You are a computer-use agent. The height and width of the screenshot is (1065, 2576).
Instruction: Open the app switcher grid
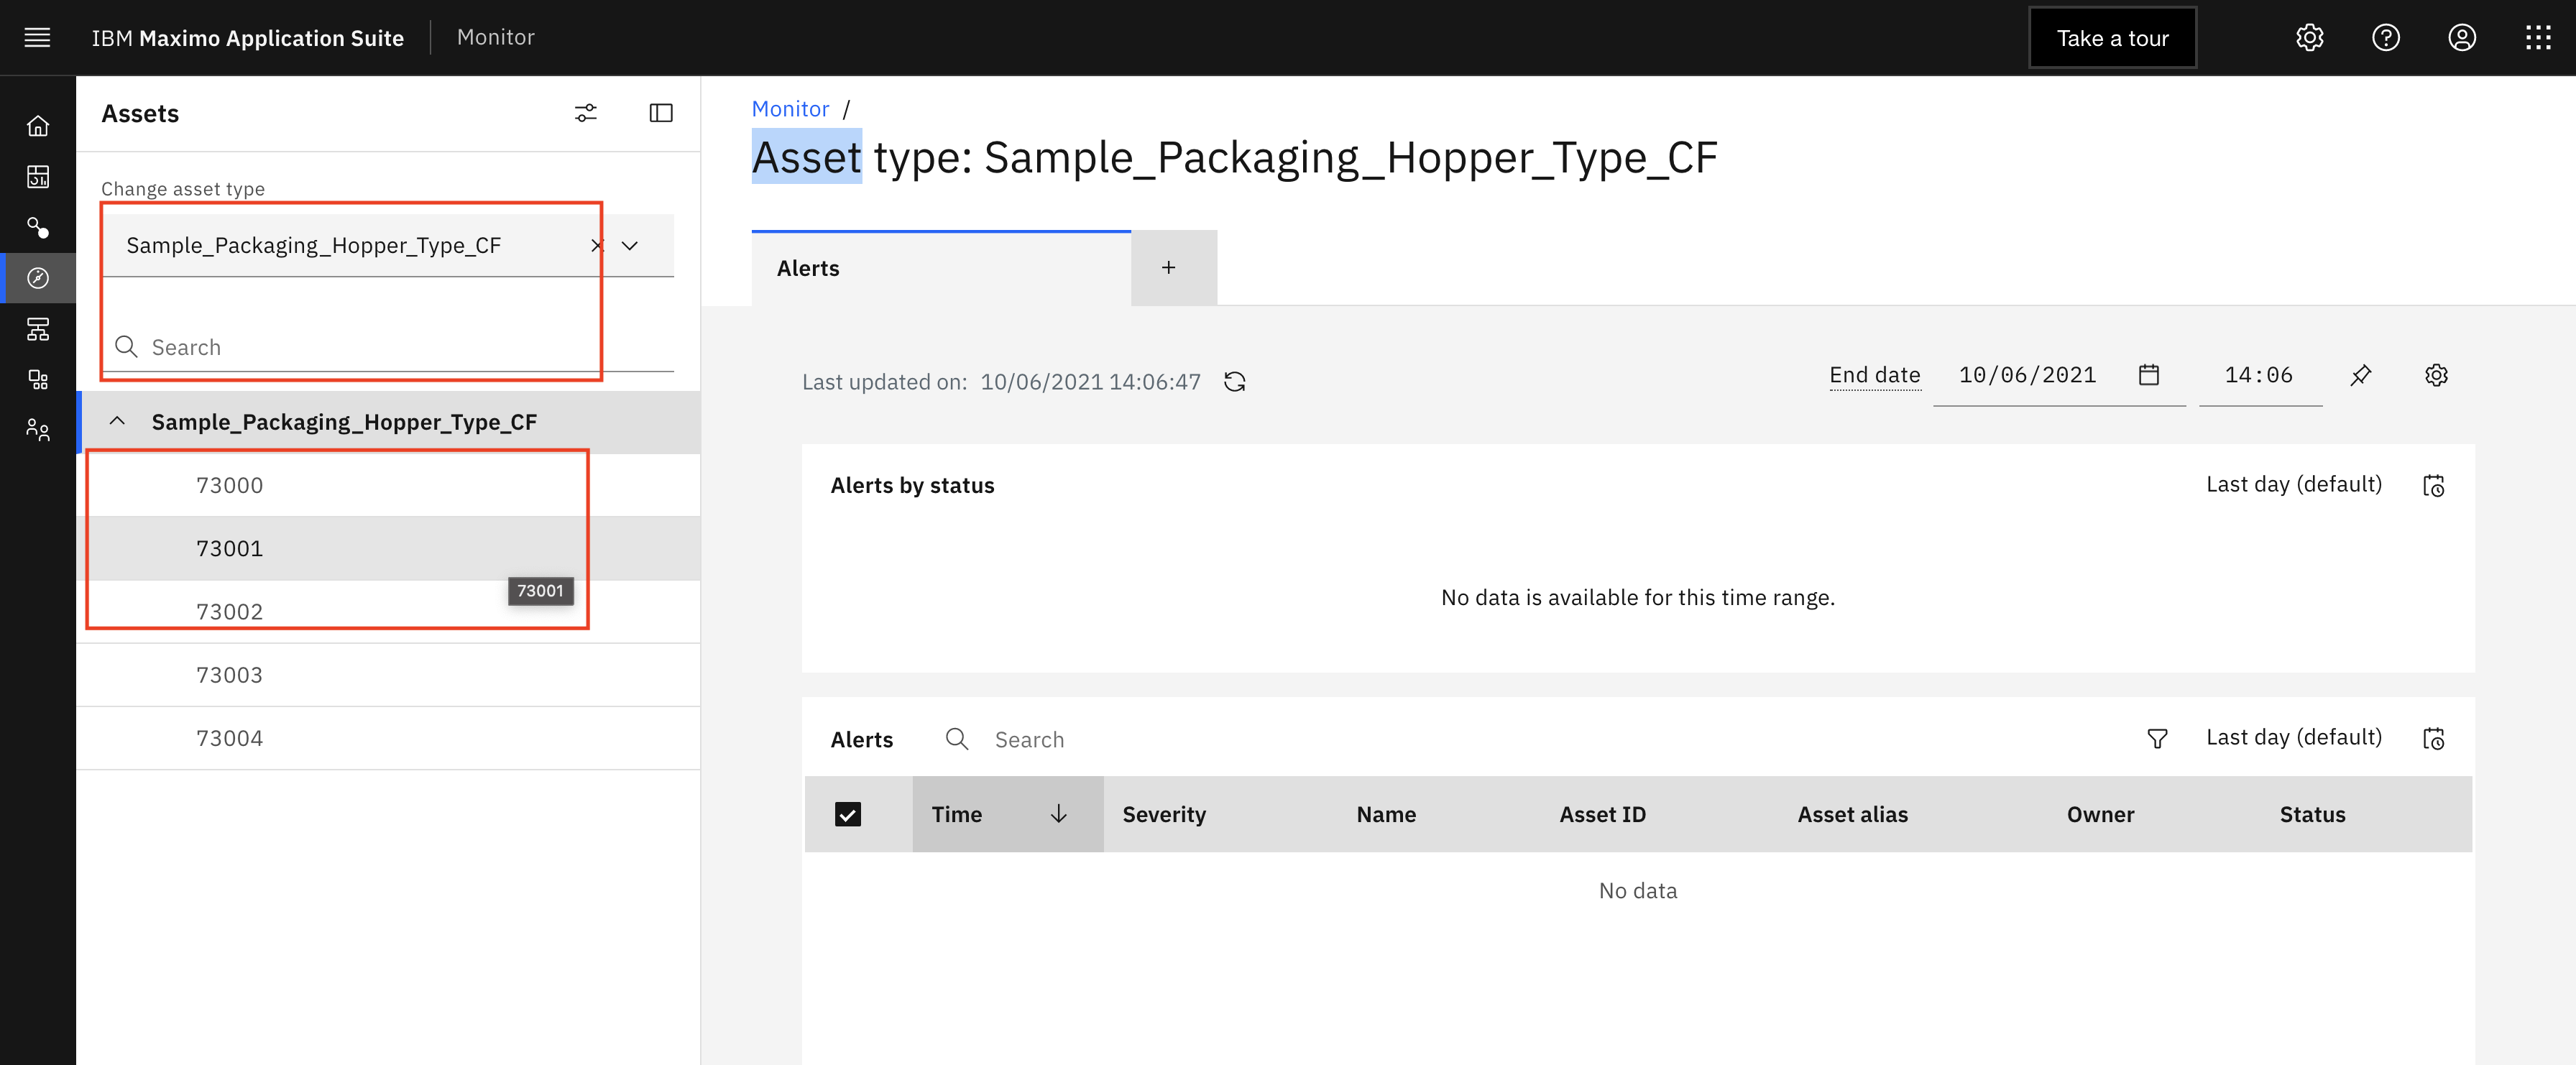(x=2538, y=38)
